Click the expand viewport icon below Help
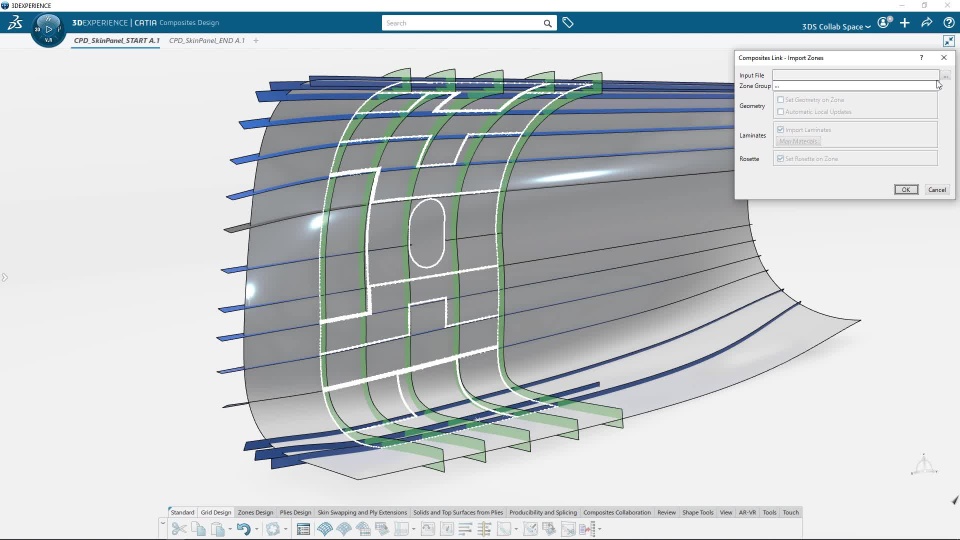 (949, 41)
